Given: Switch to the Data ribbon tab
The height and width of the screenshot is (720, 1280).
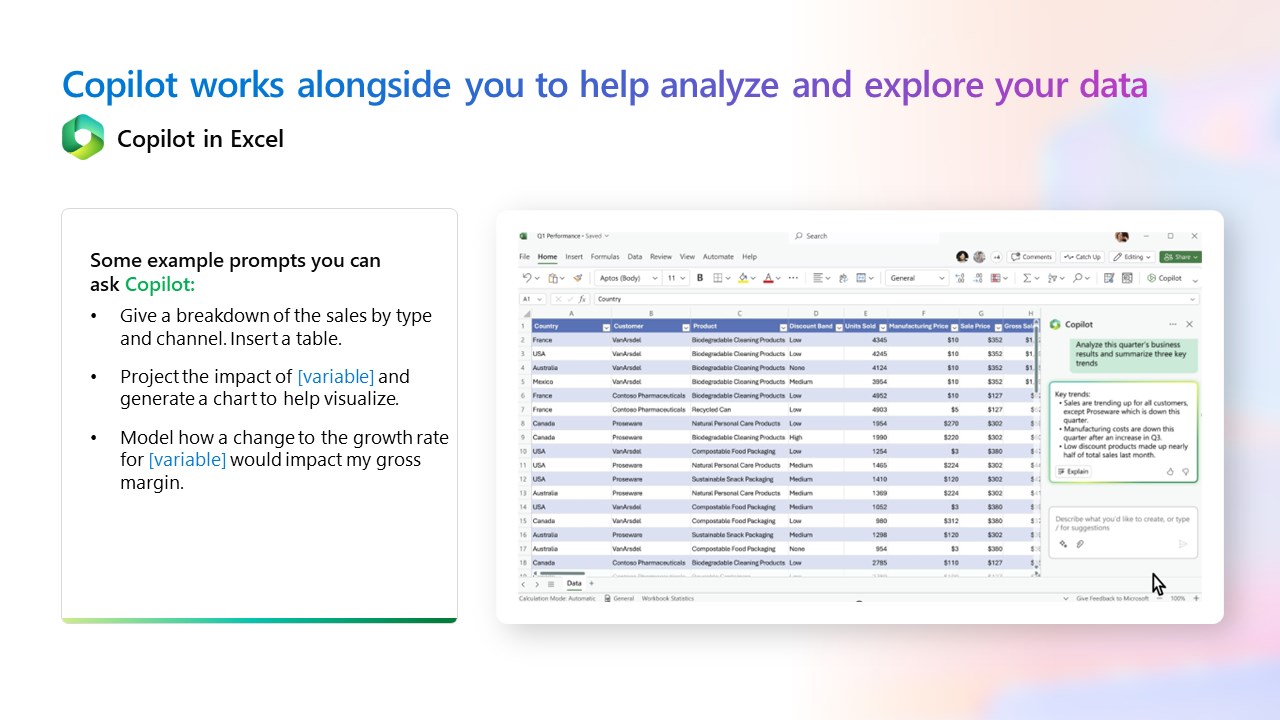Looking at the screenshot, I should (x=635, y=257).
